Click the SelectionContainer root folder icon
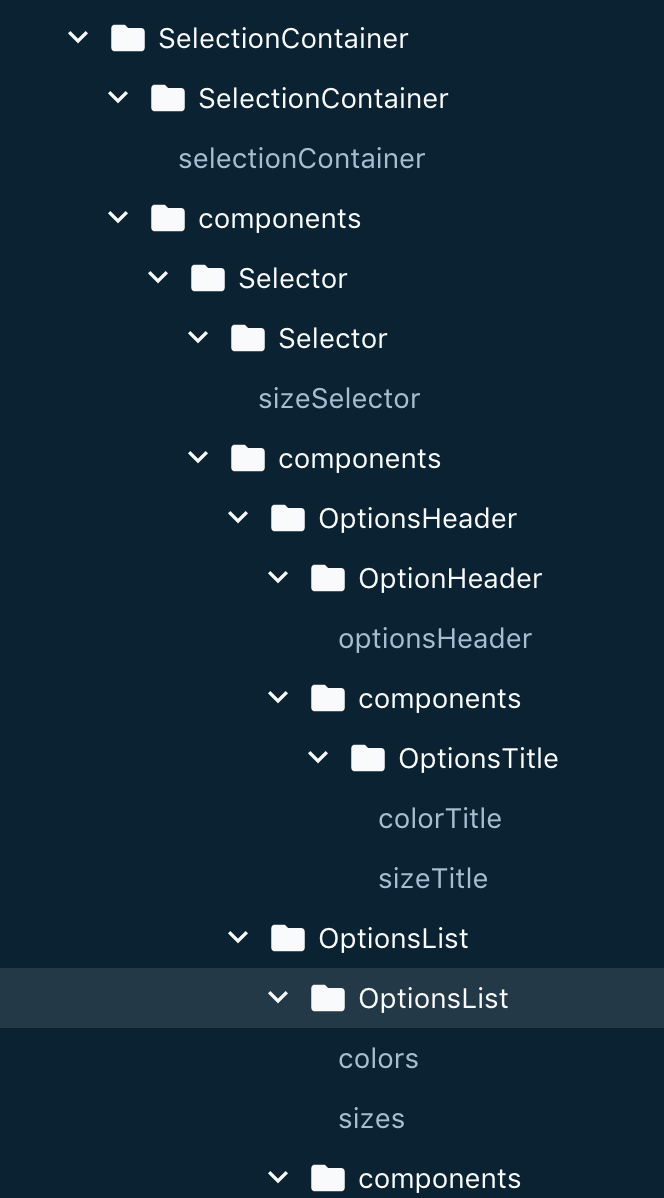Image resolution: width=664 pixels, height=1198 pixels. 127,38
